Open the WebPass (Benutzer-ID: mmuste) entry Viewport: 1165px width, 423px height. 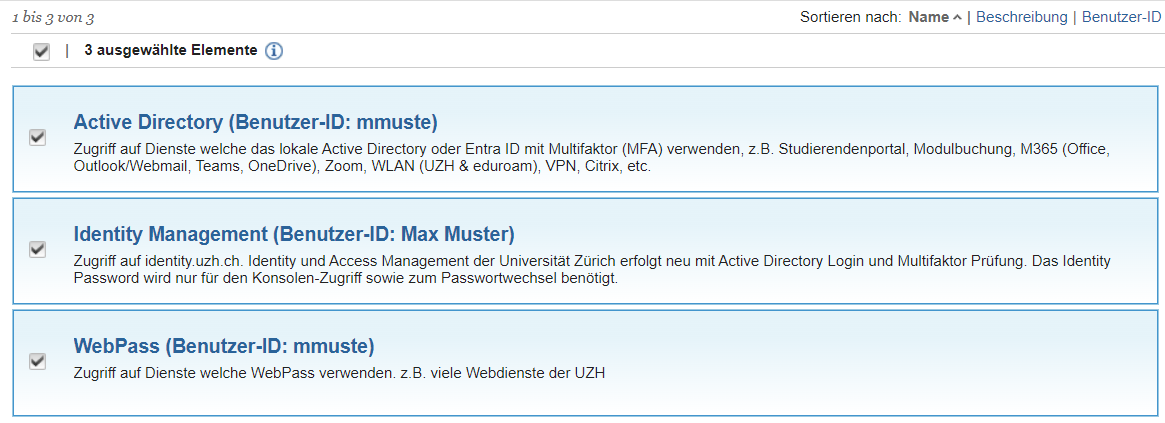point(223,347)
